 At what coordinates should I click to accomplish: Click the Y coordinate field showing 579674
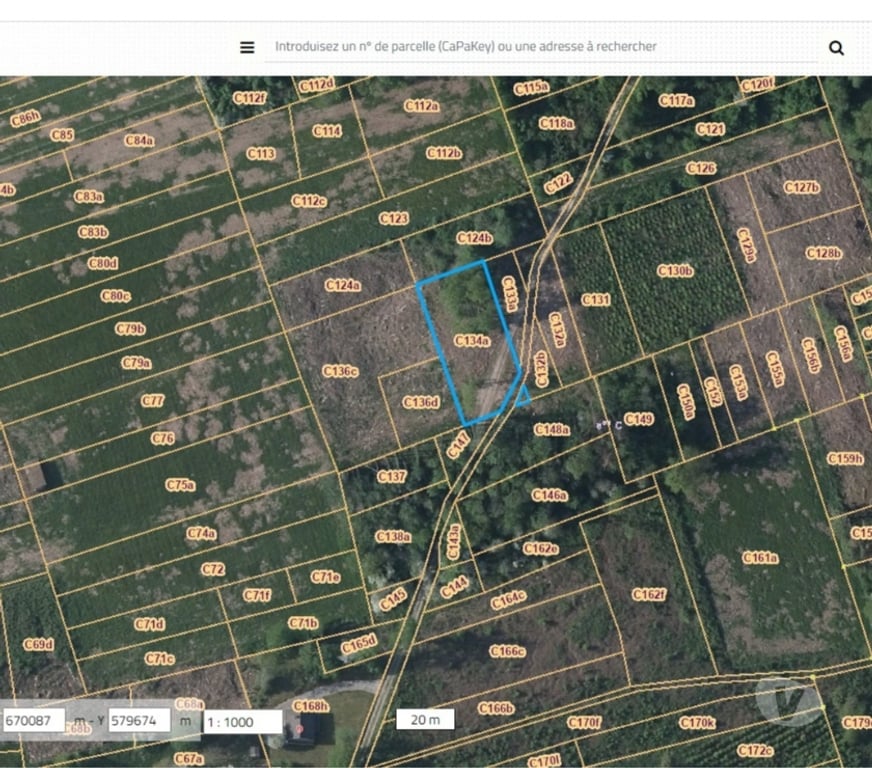click(x=138, y=720)
